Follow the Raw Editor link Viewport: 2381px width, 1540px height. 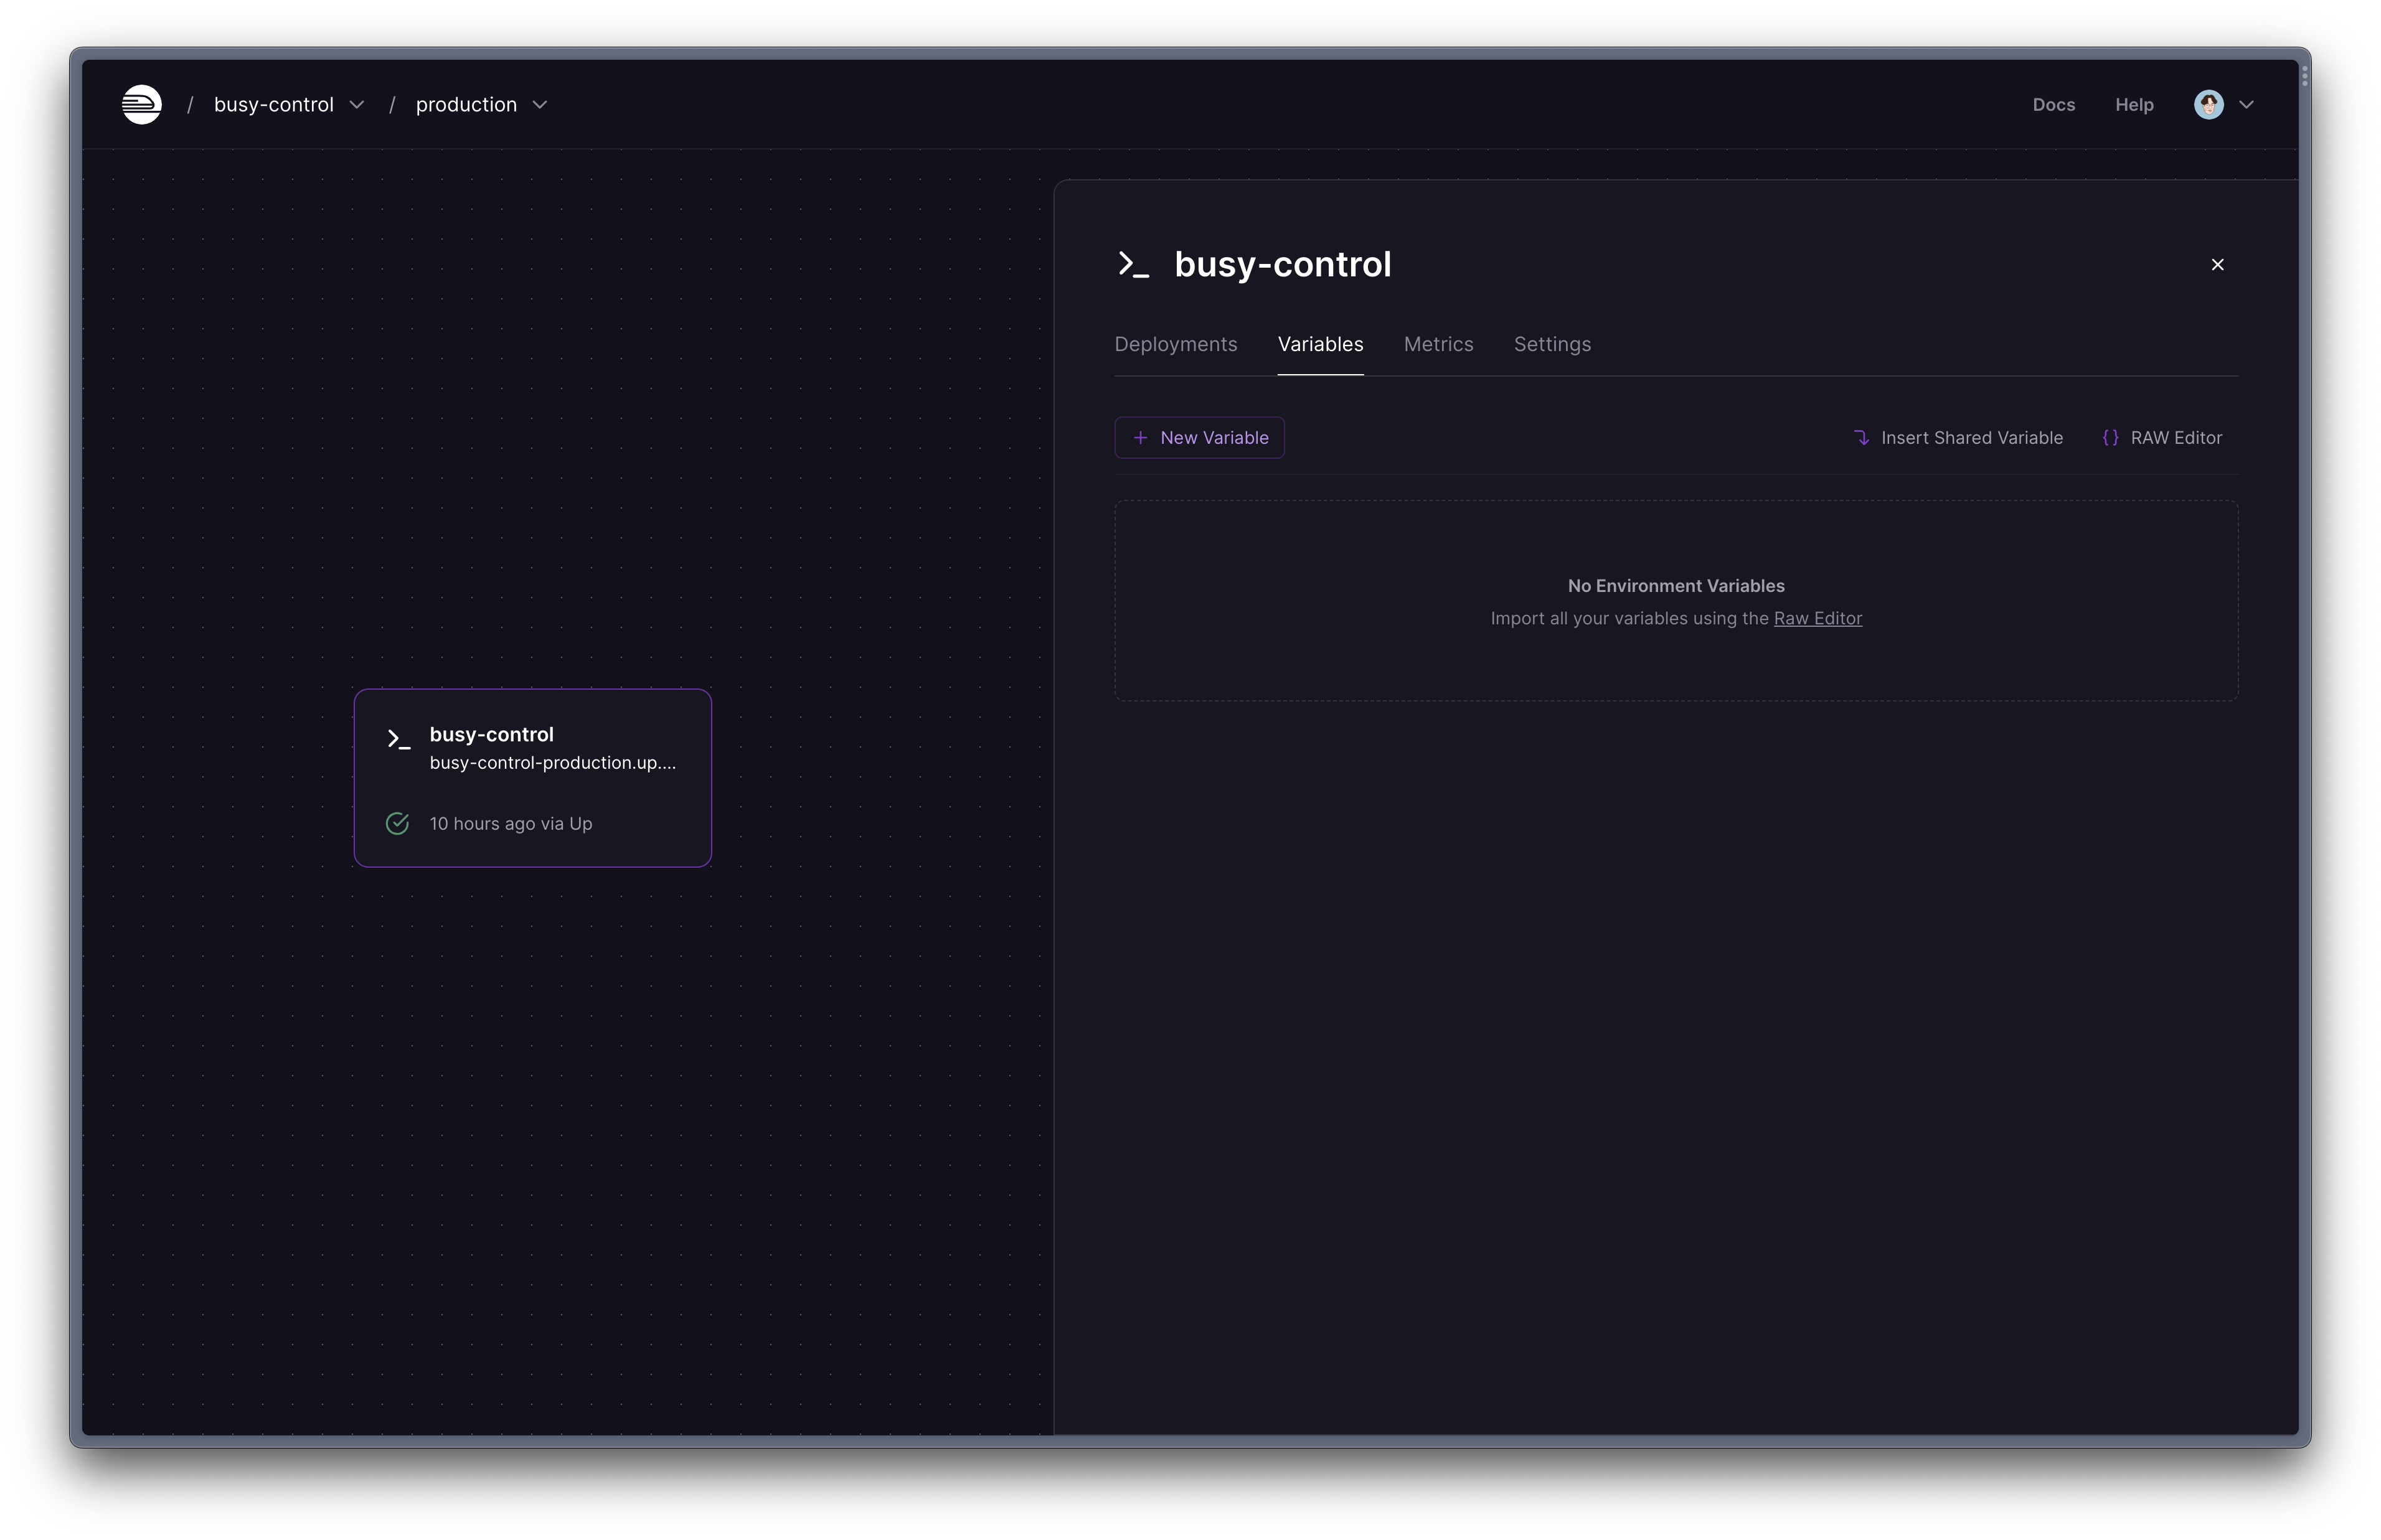pos(1817,619)
